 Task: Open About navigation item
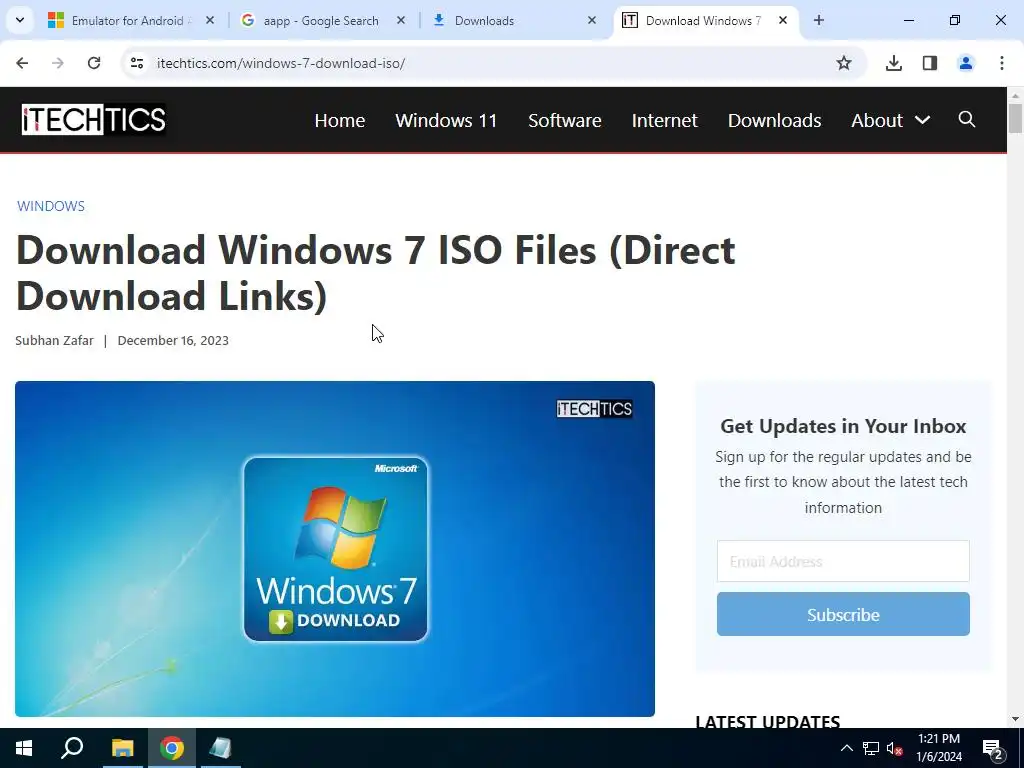(876, 120)
